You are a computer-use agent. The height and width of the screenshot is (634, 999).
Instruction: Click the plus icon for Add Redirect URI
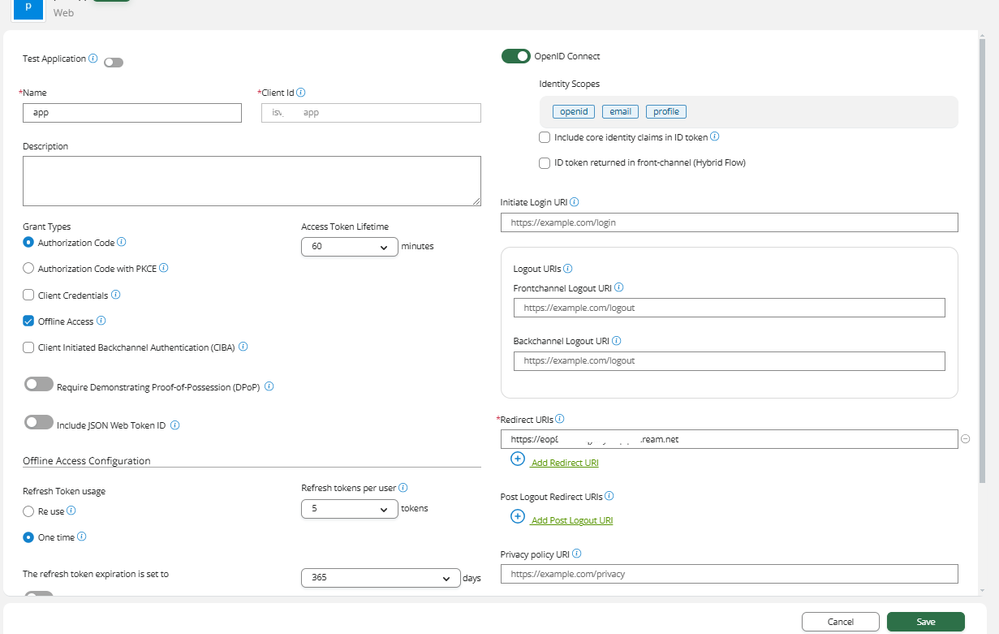pos(517,459)
